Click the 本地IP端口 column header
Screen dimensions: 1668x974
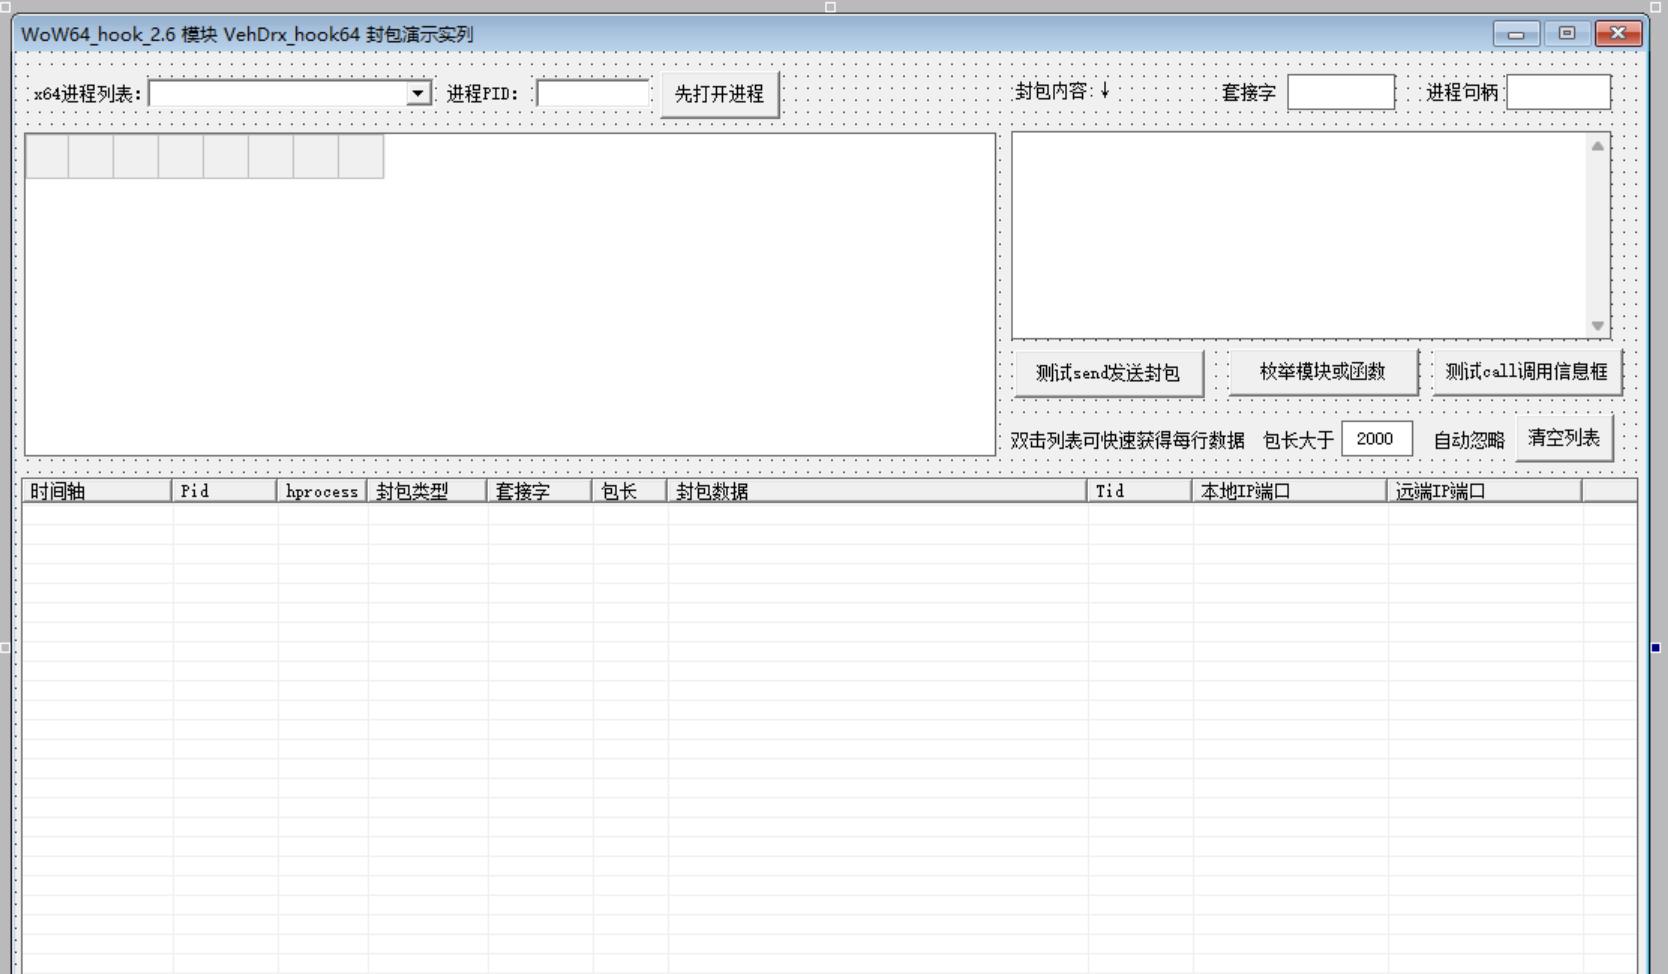(x=1288, y=491)
